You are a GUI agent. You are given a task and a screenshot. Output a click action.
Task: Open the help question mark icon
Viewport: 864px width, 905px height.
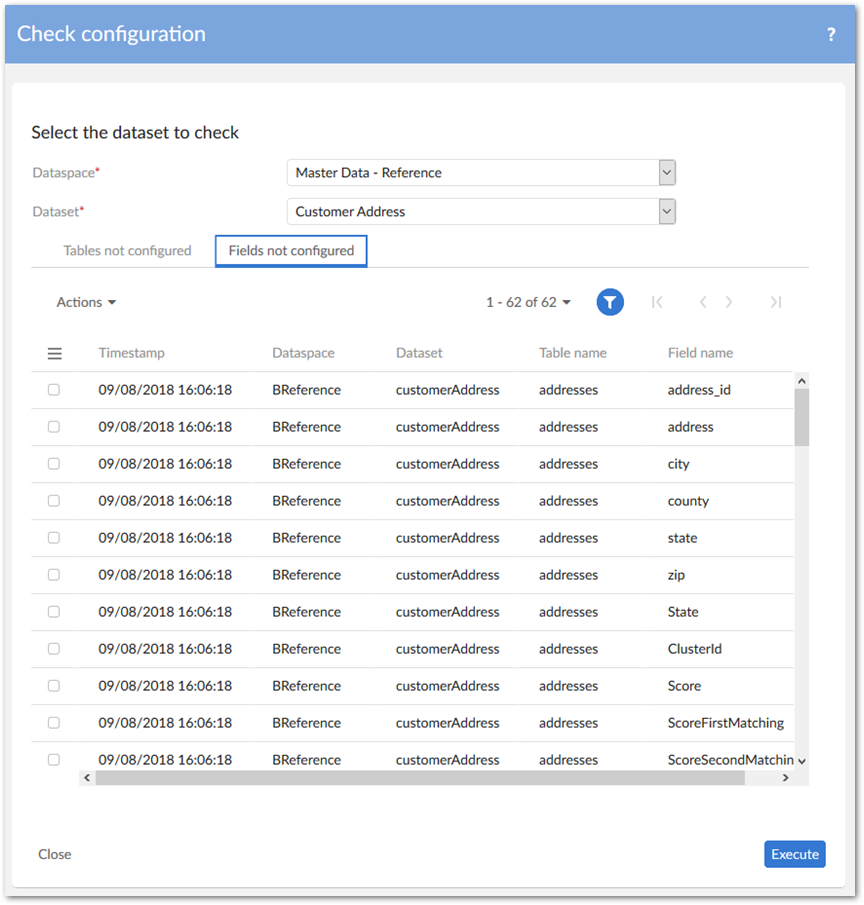pyautogui.click(x=830, y=34)
